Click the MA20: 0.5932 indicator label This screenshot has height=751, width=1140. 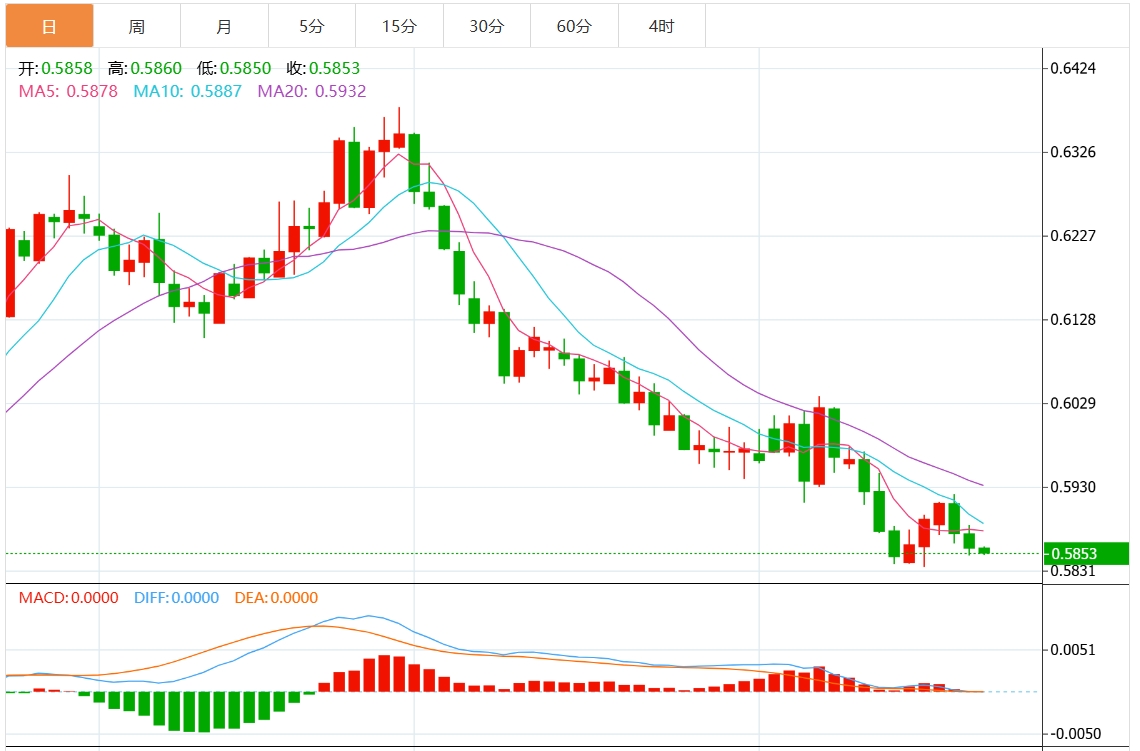(x=312, y=92)
